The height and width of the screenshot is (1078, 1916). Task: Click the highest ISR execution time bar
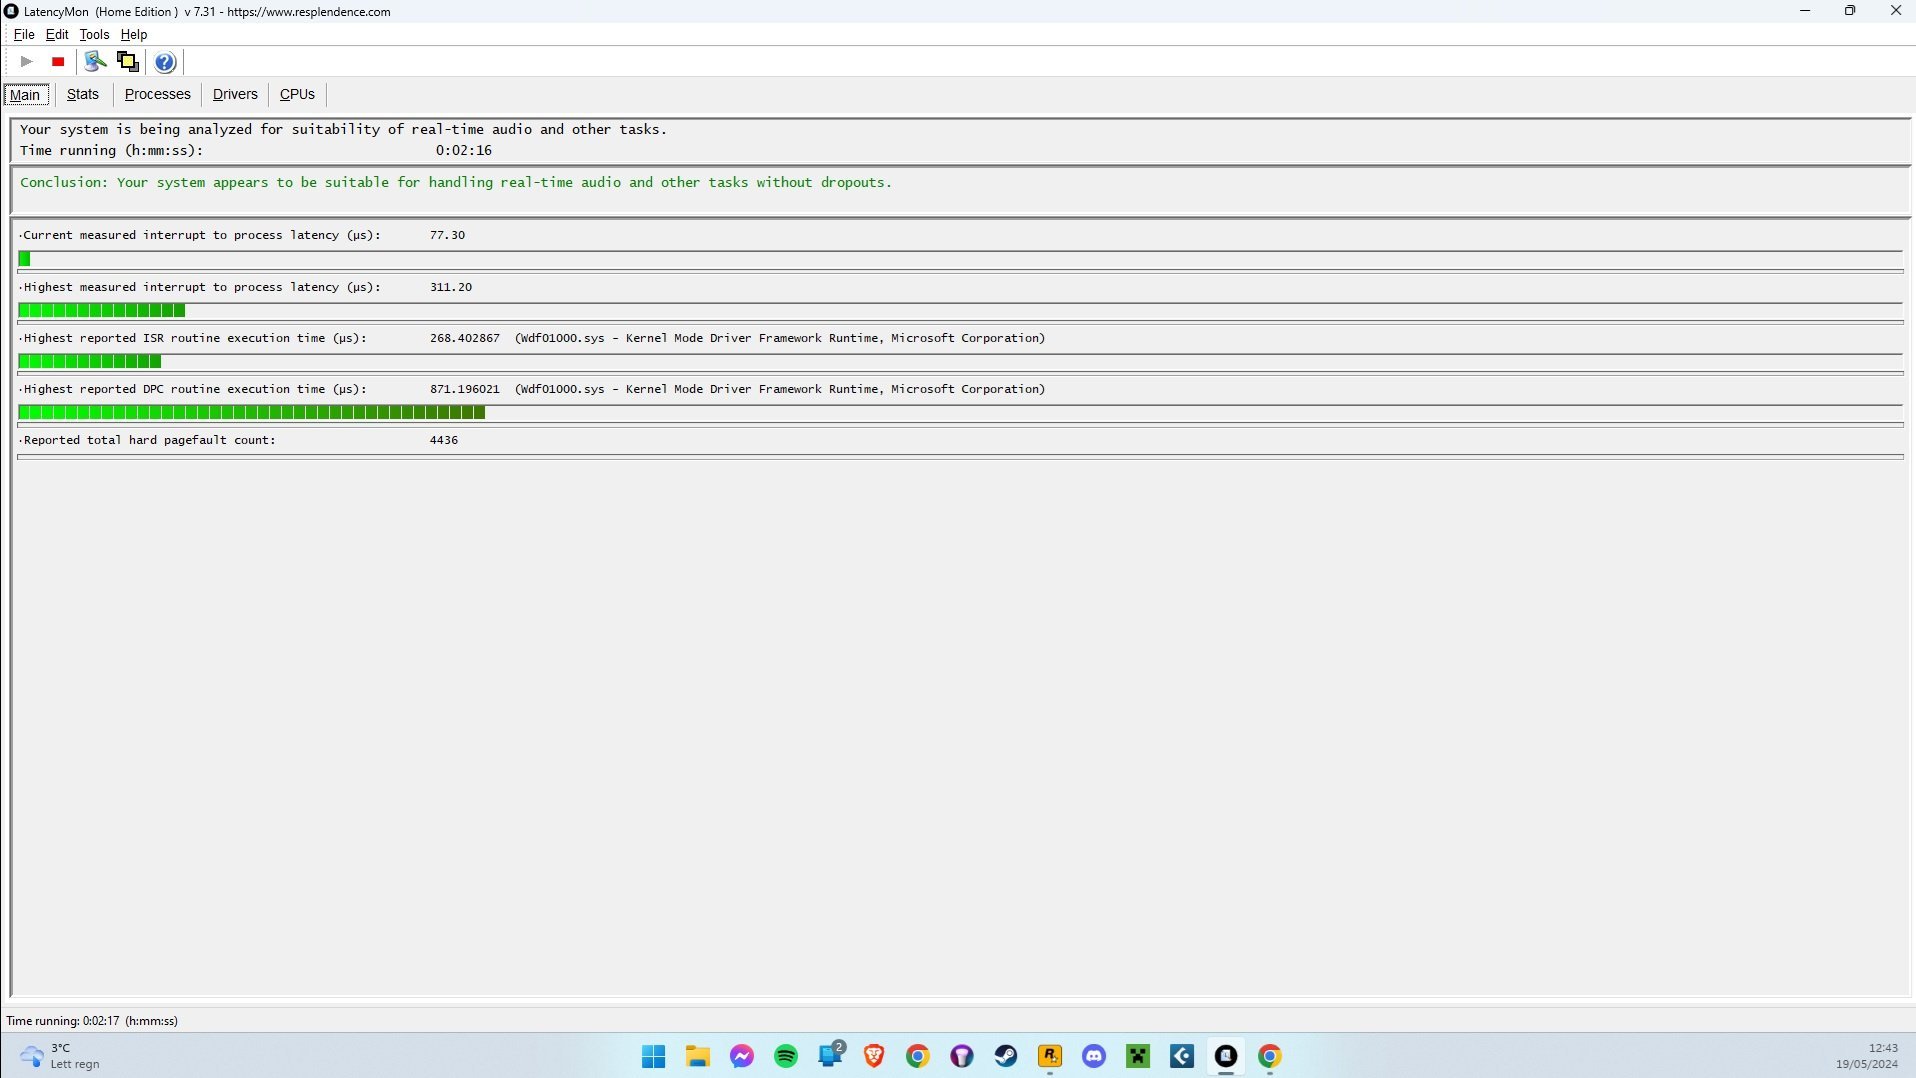tap(90, 362)
